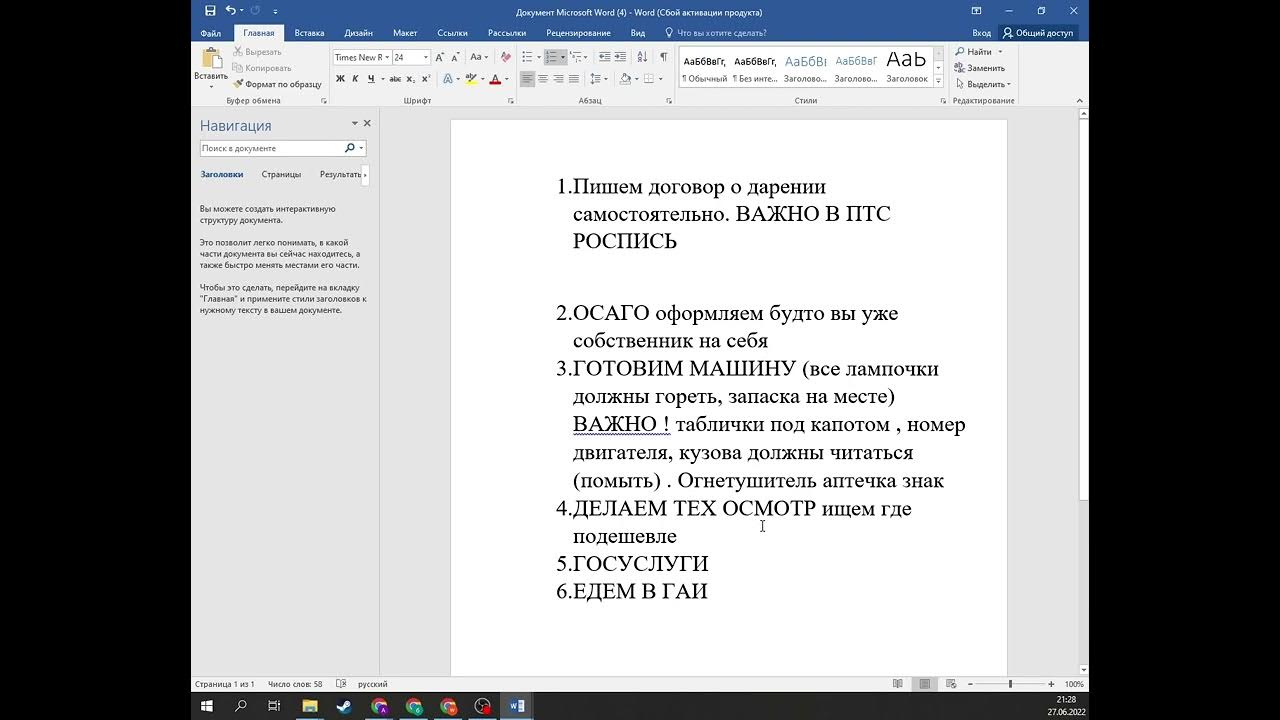The image size is (1280, 720).
Task: Select the Обычный style
Action: click(x=704, y=68)
